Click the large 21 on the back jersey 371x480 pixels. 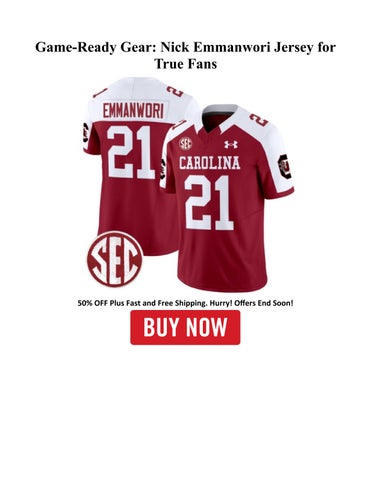click(131, 152)
